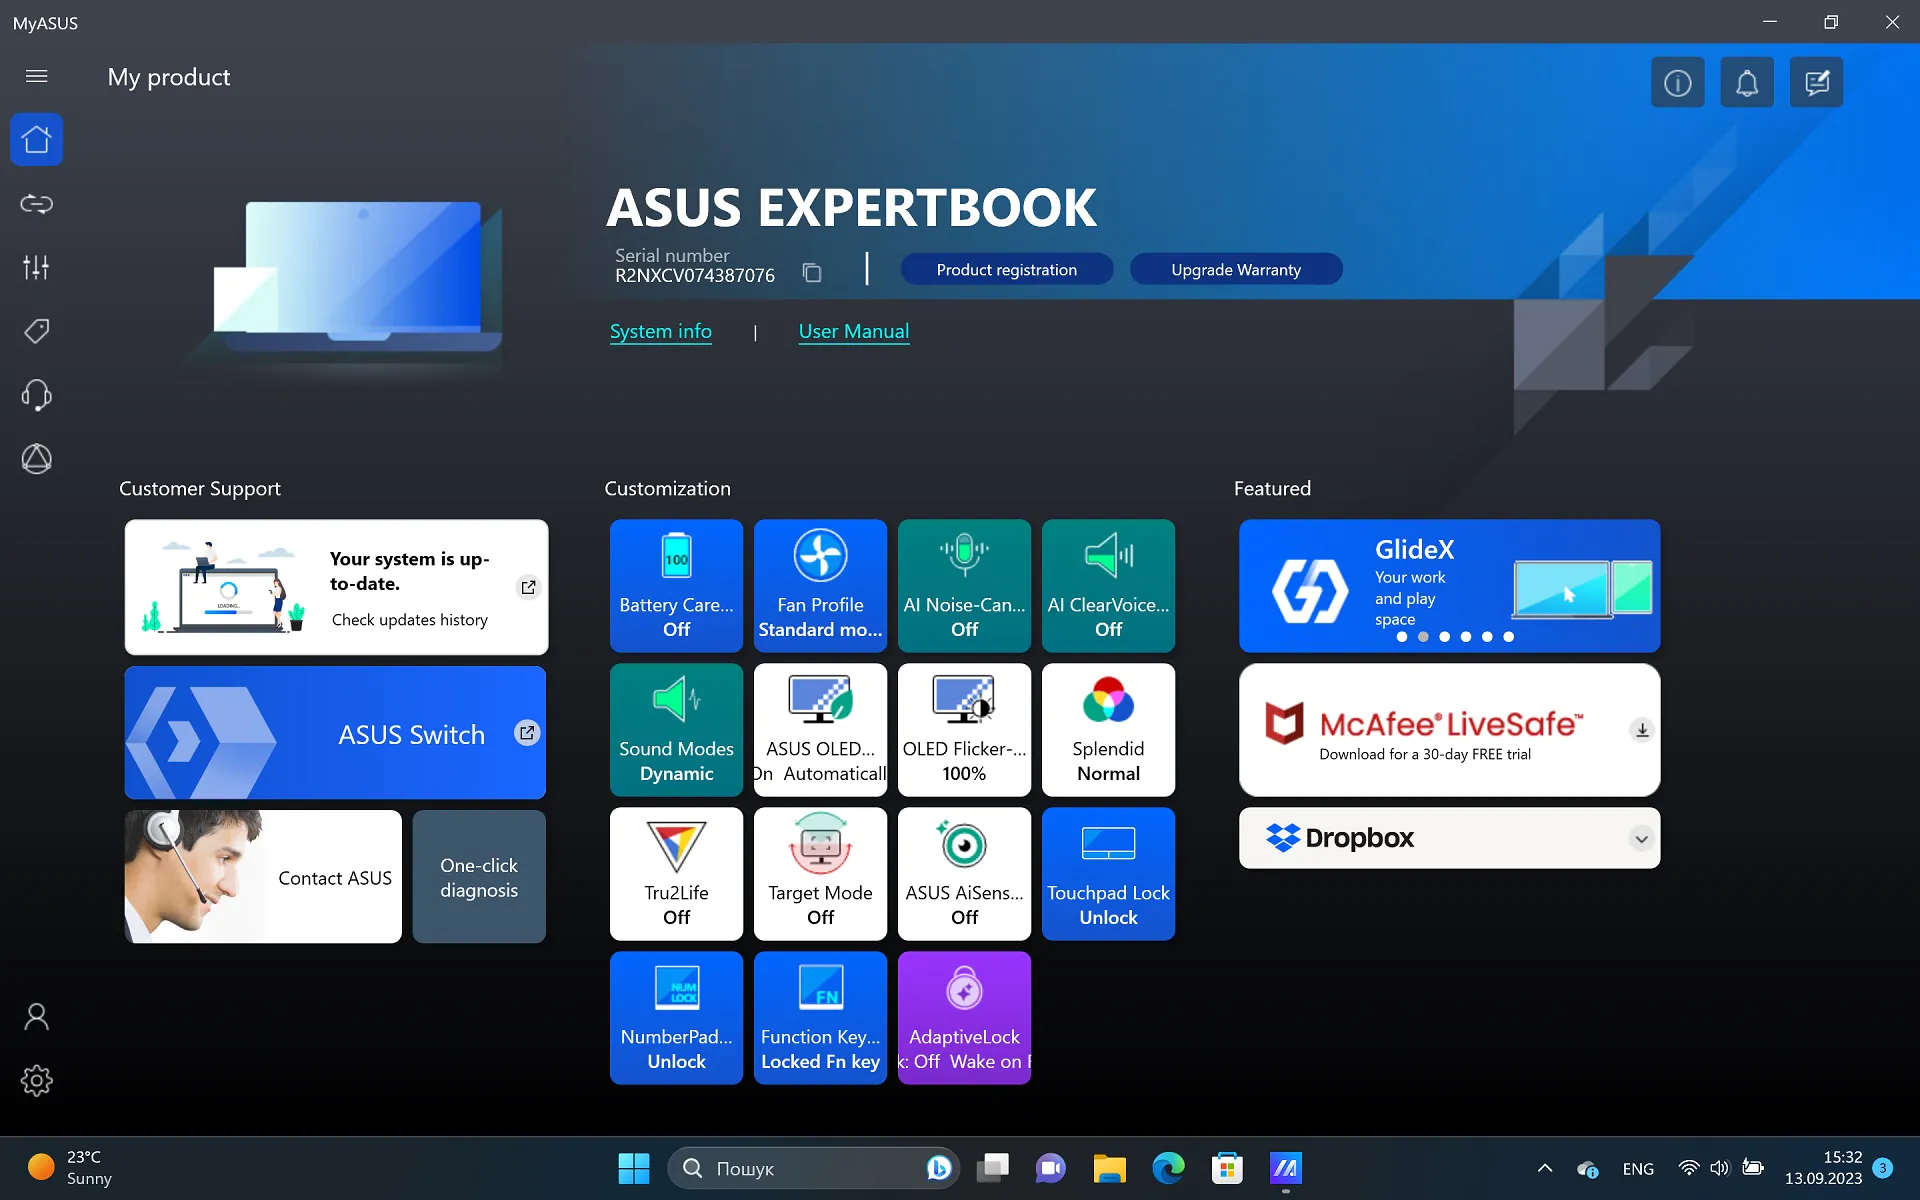Image resolution: width=1920 pixels, height=1200 pixels.
Task: Launch Microsoft Edge from taskbar
Action: [1168, 1168]
